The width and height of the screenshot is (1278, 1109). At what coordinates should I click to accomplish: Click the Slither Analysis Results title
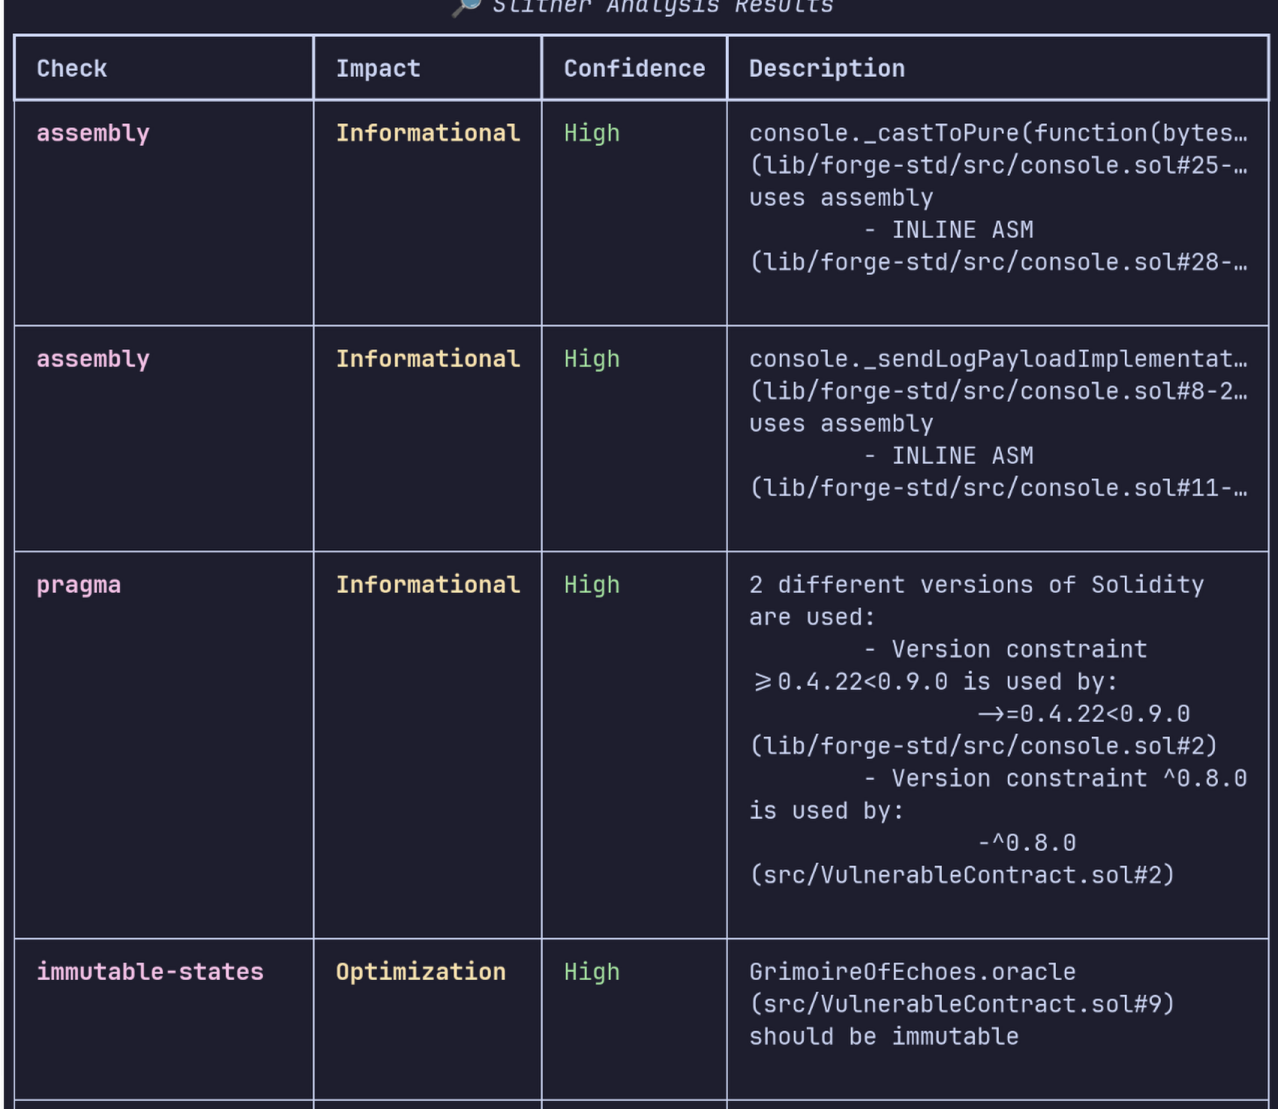662,7
